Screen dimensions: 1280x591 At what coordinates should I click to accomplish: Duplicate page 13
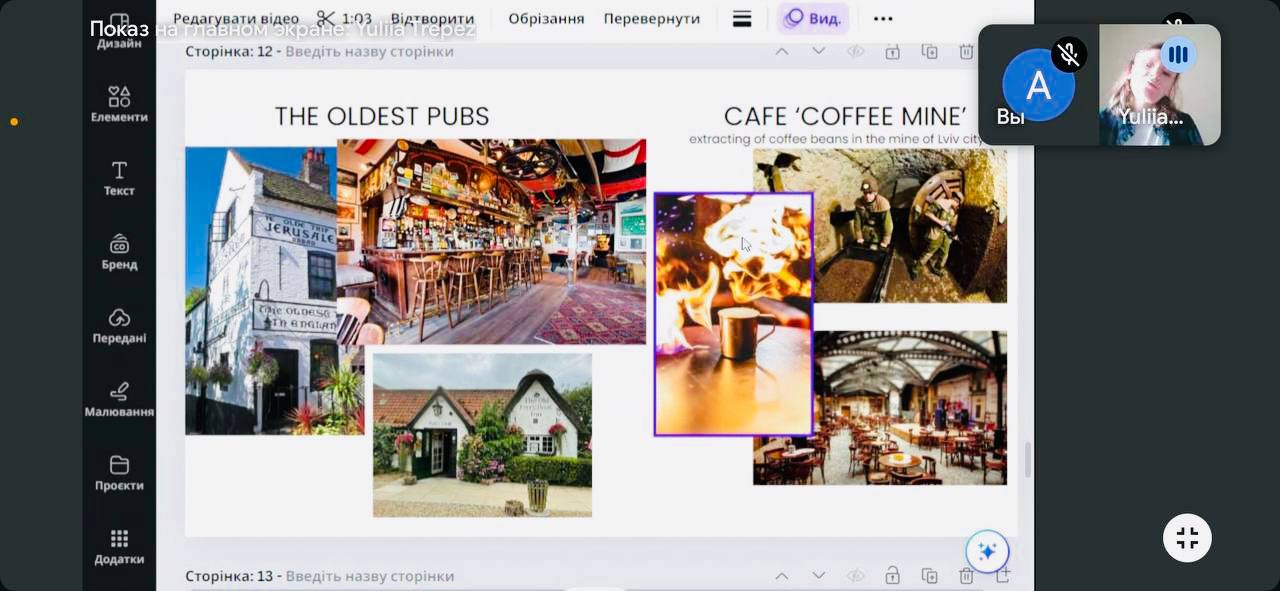point(929,575)
